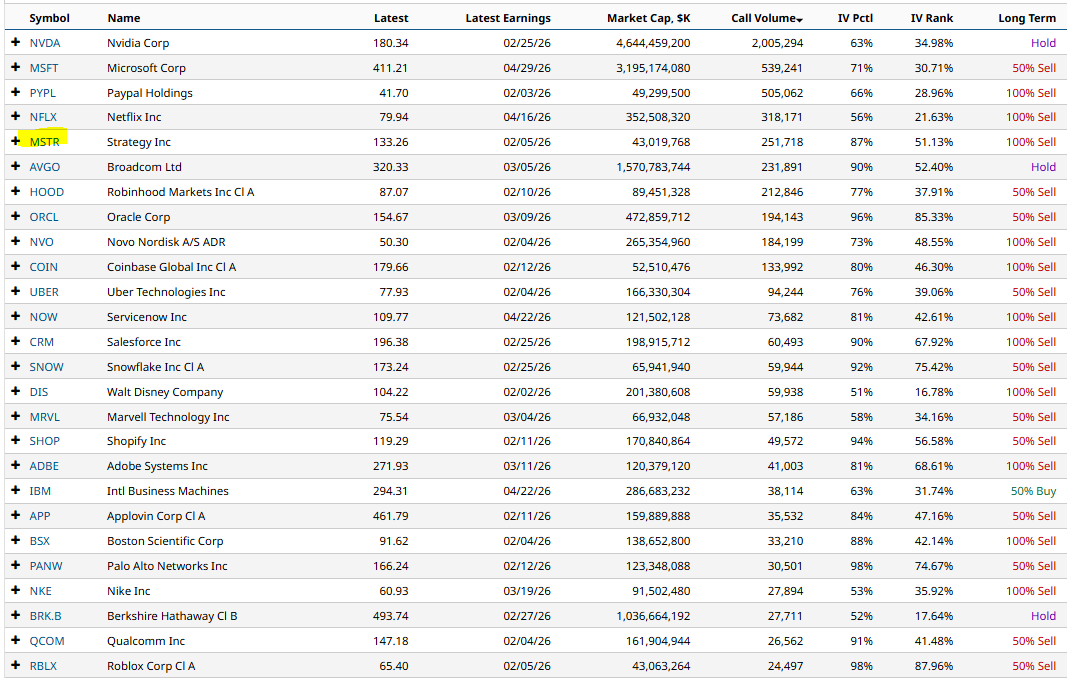The width and height of the screenshot is (1067, 678).
Task: Select Microsoft market cap 3,195,174,080
Action: coord(653,68)
